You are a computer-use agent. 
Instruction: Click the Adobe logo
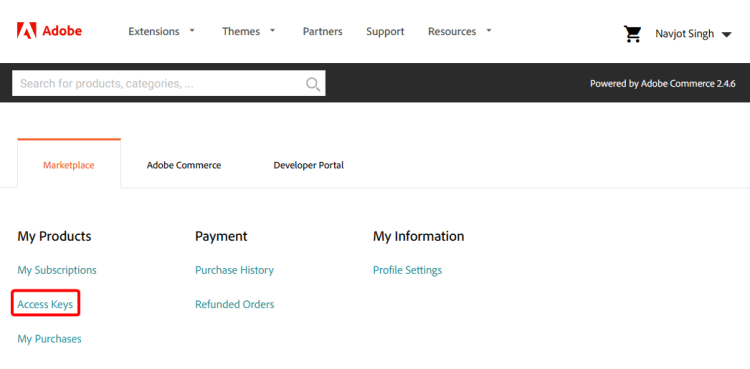pyautogui.click(x=49, y=31)
